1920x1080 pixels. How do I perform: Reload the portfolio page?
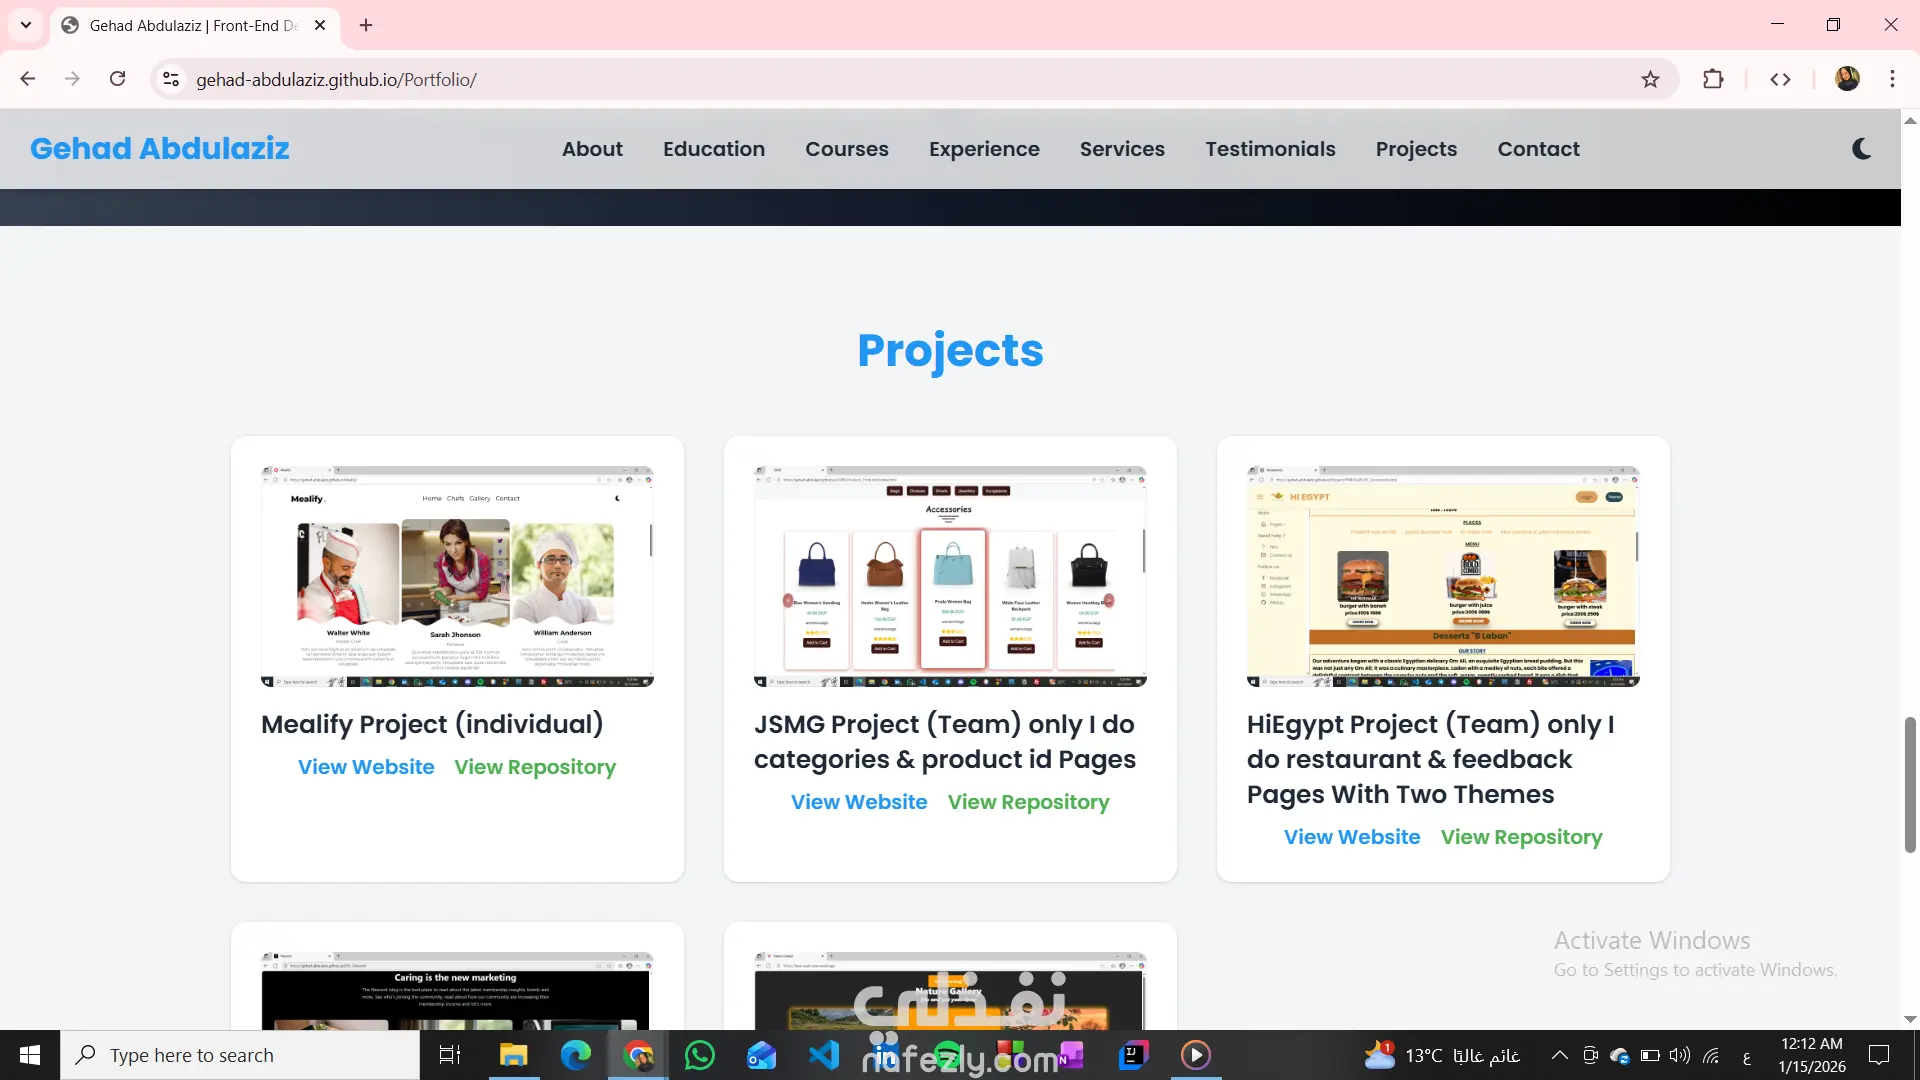[x=117, y=79]
